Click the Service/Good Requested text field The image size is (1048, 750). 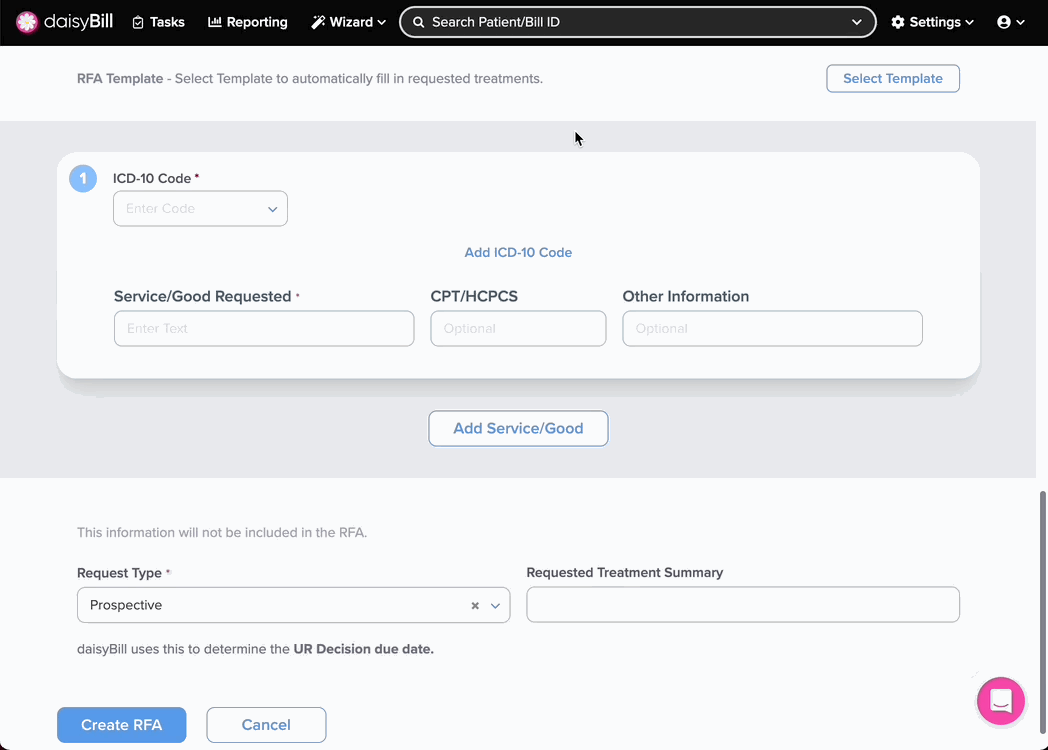click(264, 328)
